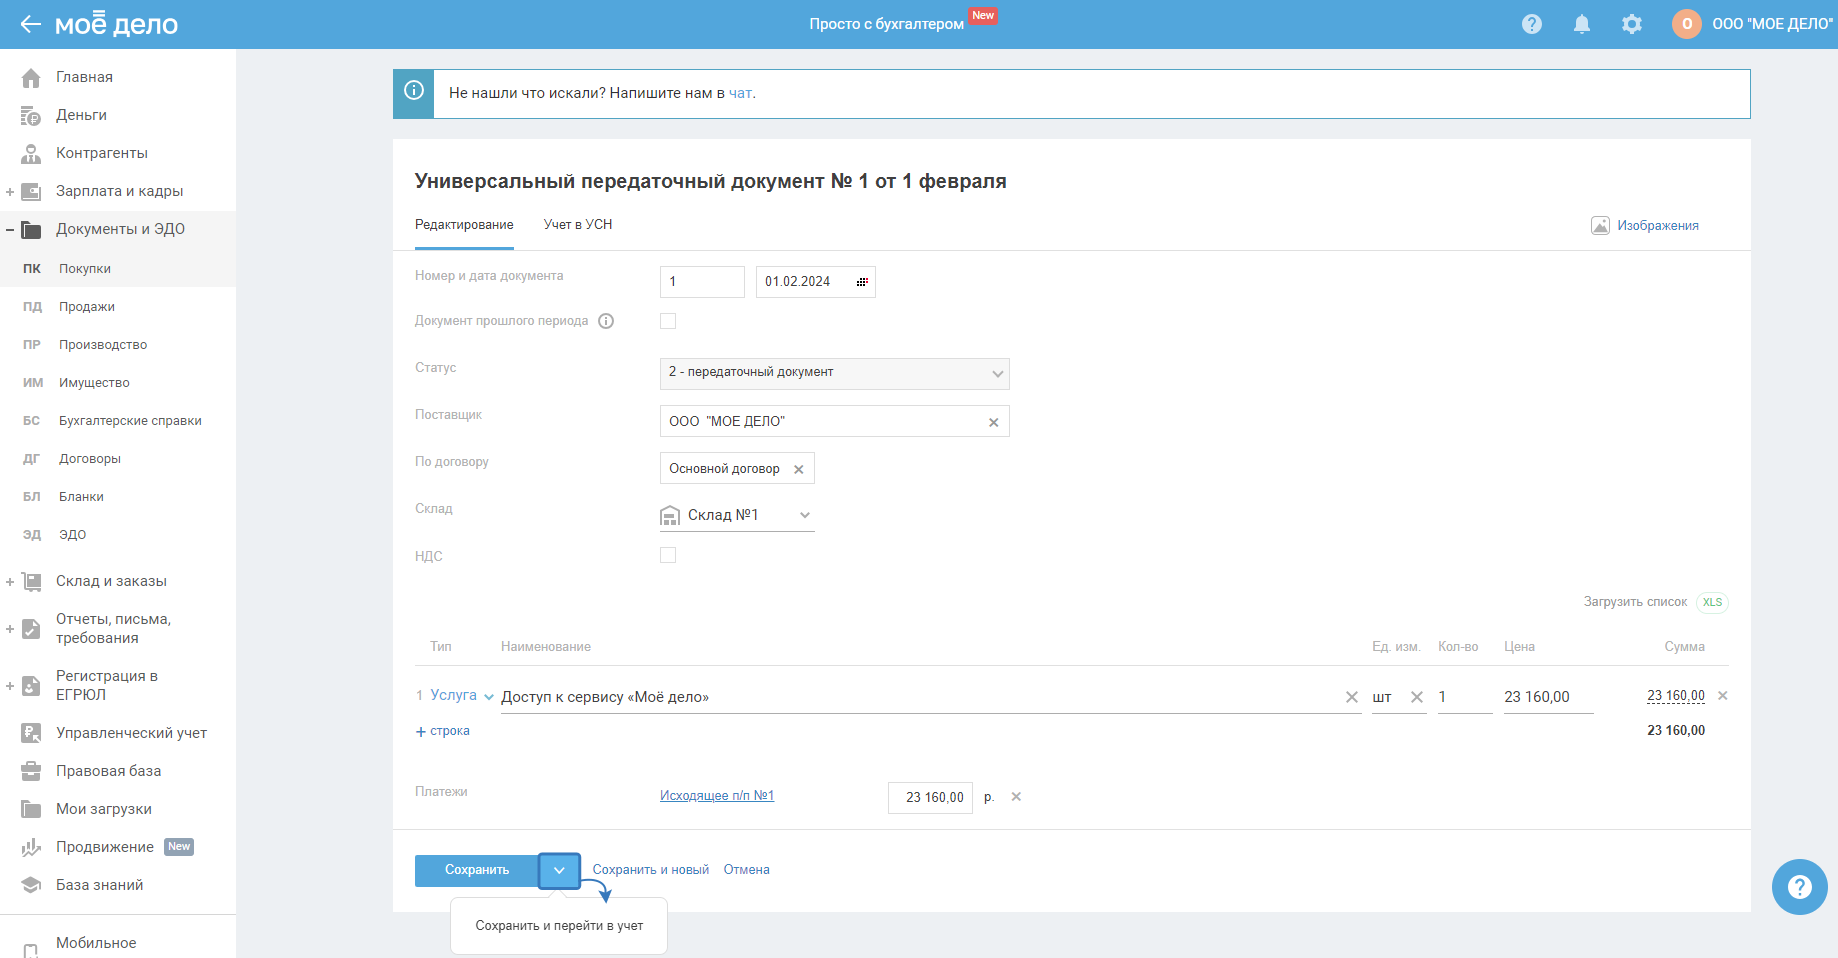Collapse the Документы и ЭДО section
This screenshot has width=1838, height=958.
pyautogui.click(x=10, y=230)
